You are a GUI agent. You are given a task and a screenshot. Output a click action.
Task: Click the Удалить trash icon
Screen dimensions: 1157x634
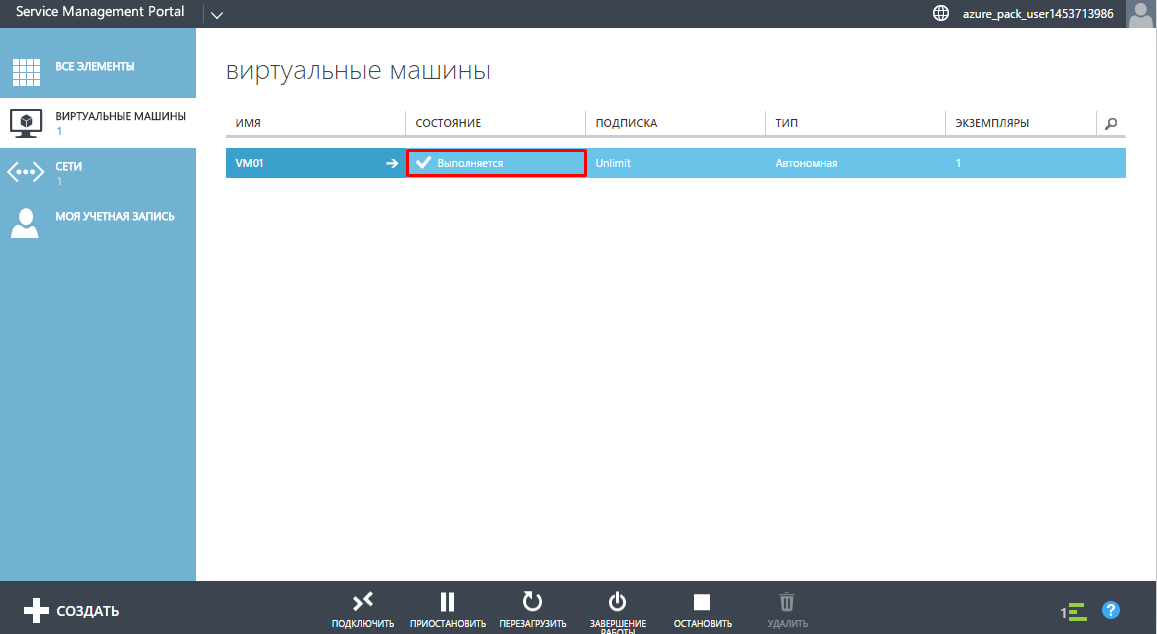pos(787,602)
